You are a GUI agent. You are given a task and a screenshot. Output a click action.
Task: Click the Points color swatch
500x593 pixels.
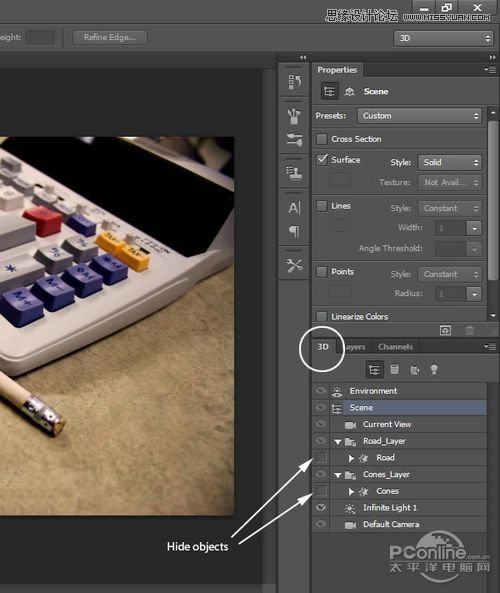pyautogui.click(x=339, y=292)
